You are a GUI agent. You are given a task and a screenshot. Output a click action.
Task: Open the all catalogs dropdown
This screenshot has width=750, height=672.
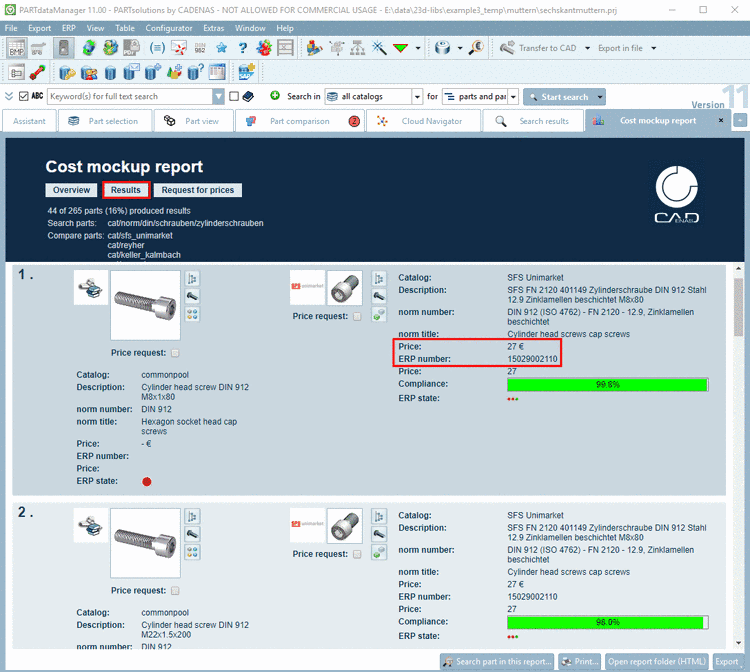click(x=417, y=97)
